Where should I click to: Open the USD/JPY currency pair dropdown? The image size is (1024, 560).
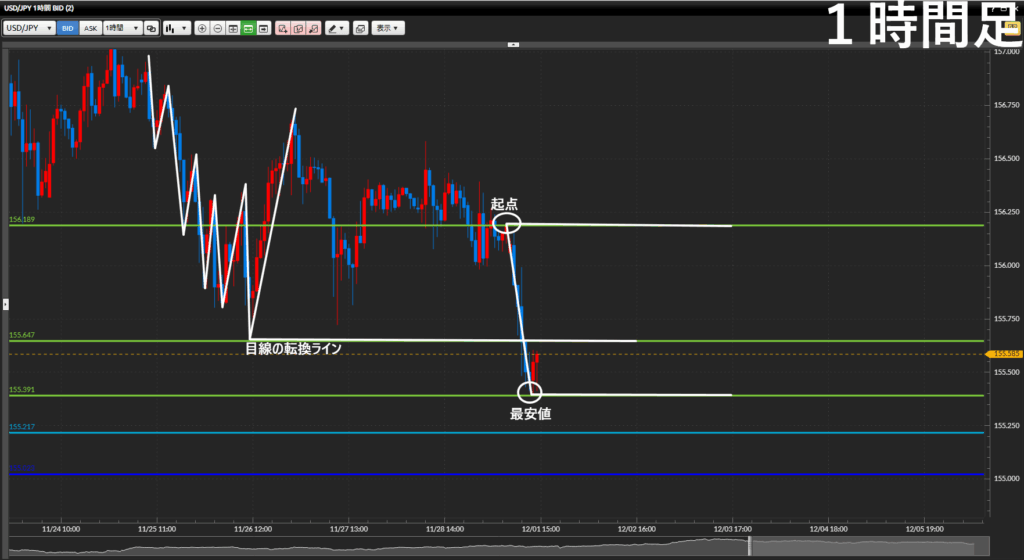point(29,28)
